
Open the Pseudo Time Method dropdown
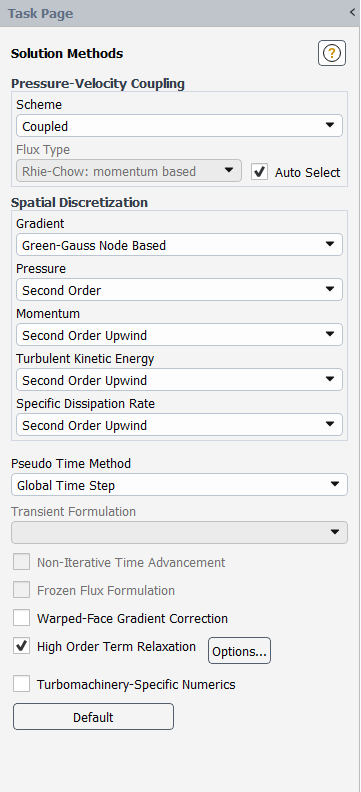point(179,485)
